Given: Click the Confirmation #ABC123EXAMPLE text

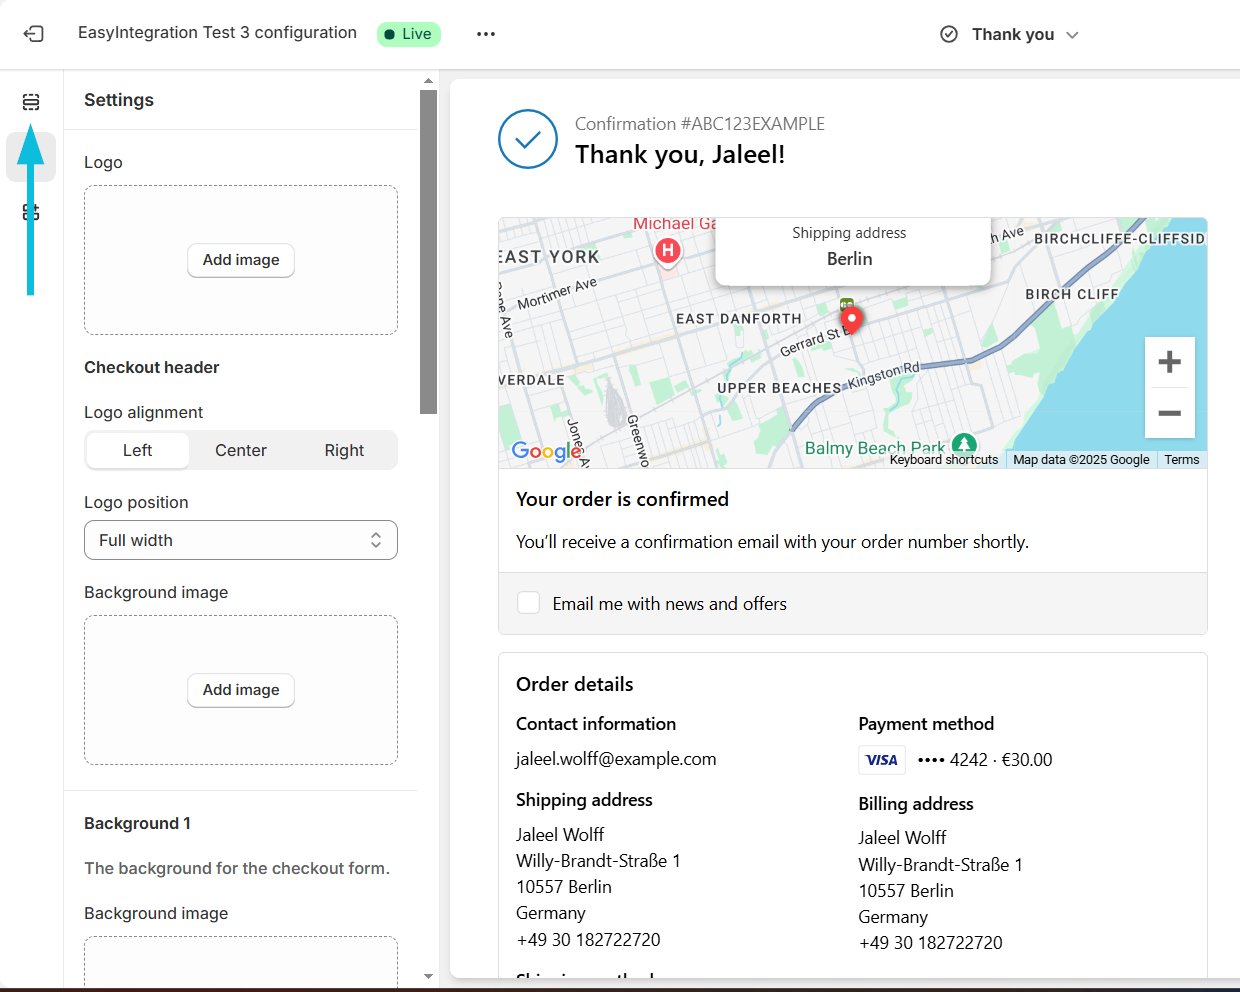Looking at the screenshot, I should point(700,124).
